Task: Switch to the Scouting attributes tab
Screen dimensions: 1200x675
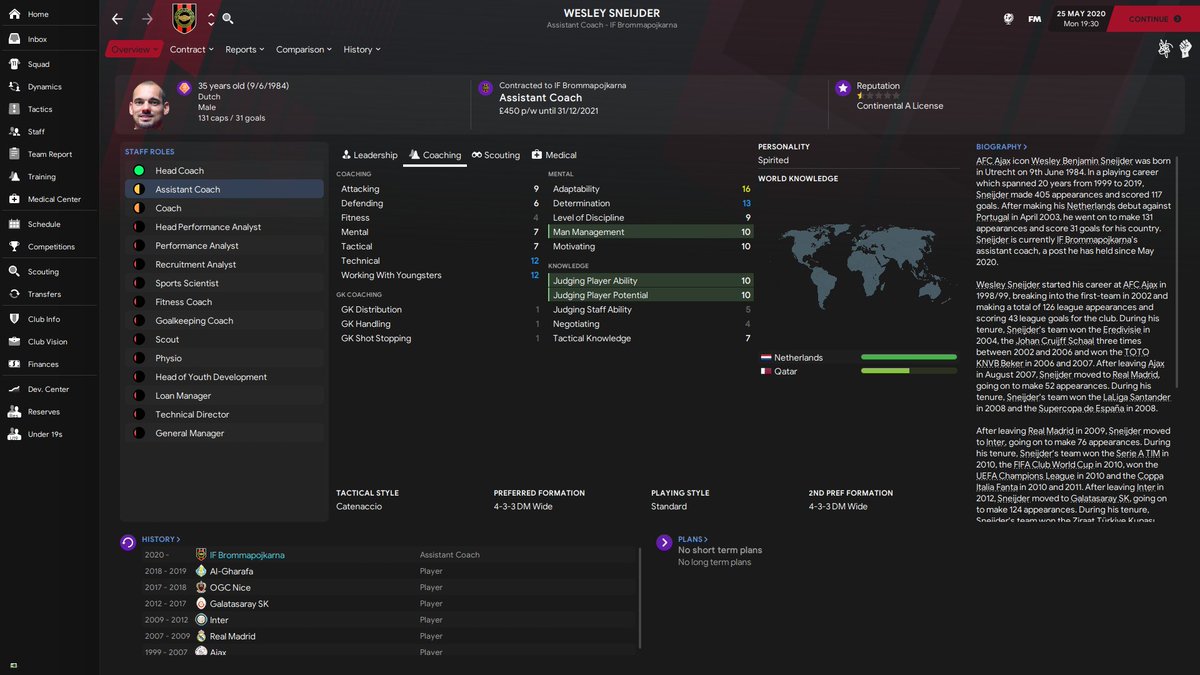Action: point(496,155)
